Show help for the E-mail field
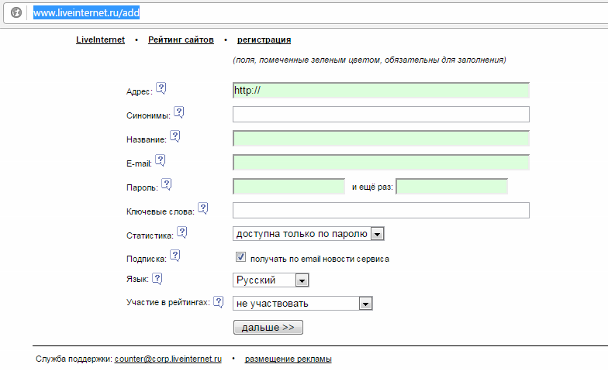The width and height of the screenshot is (608, 370). pos(160,160)
